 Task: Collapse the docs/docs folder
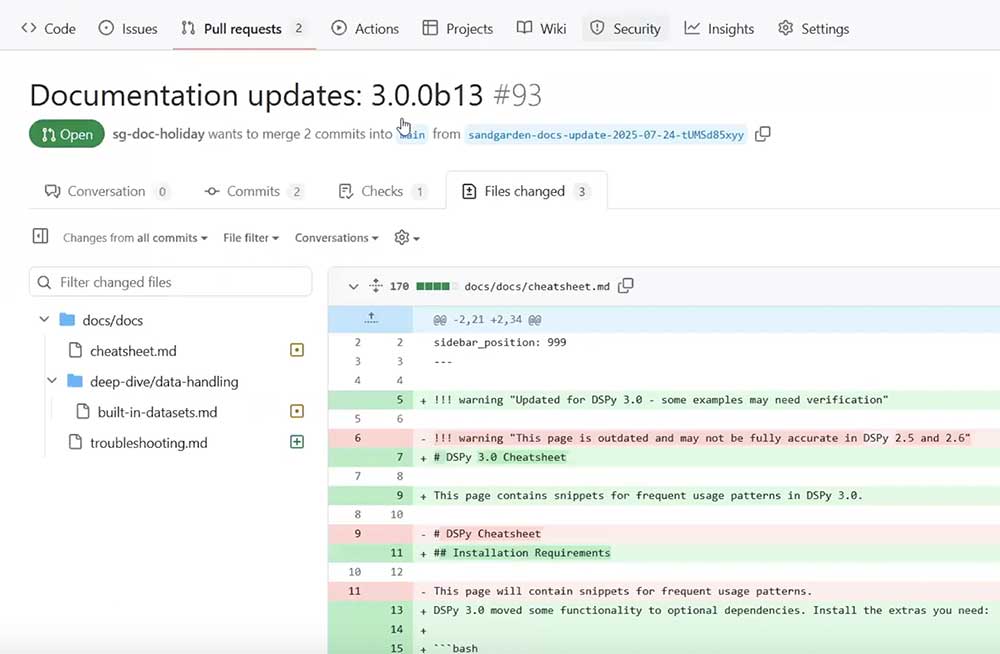(x=44, y=319)
